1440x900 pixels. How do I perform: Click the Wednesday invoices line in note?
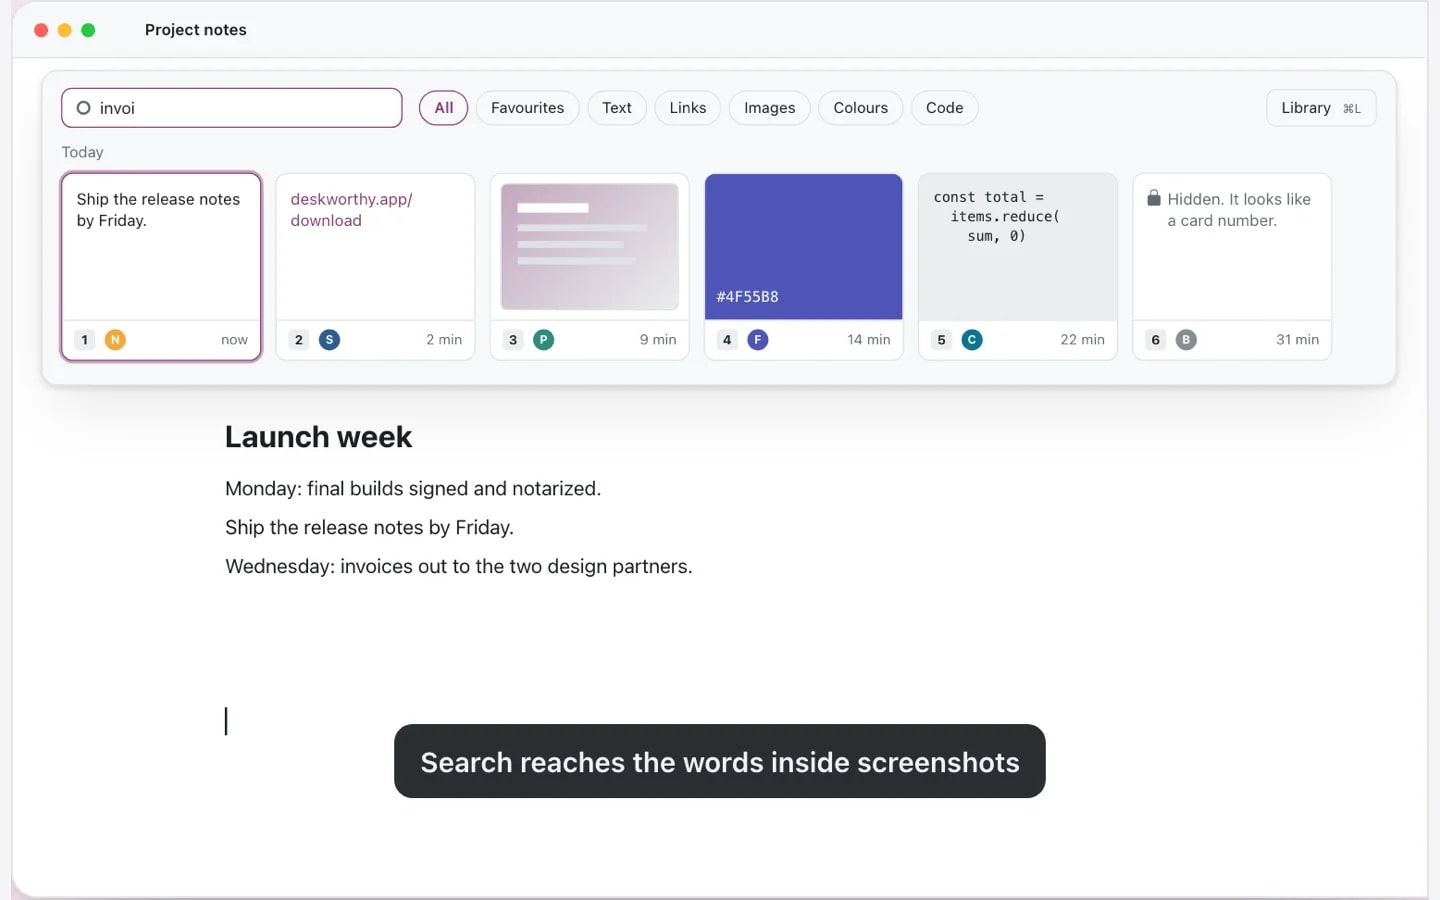click(x=459, y=567)
